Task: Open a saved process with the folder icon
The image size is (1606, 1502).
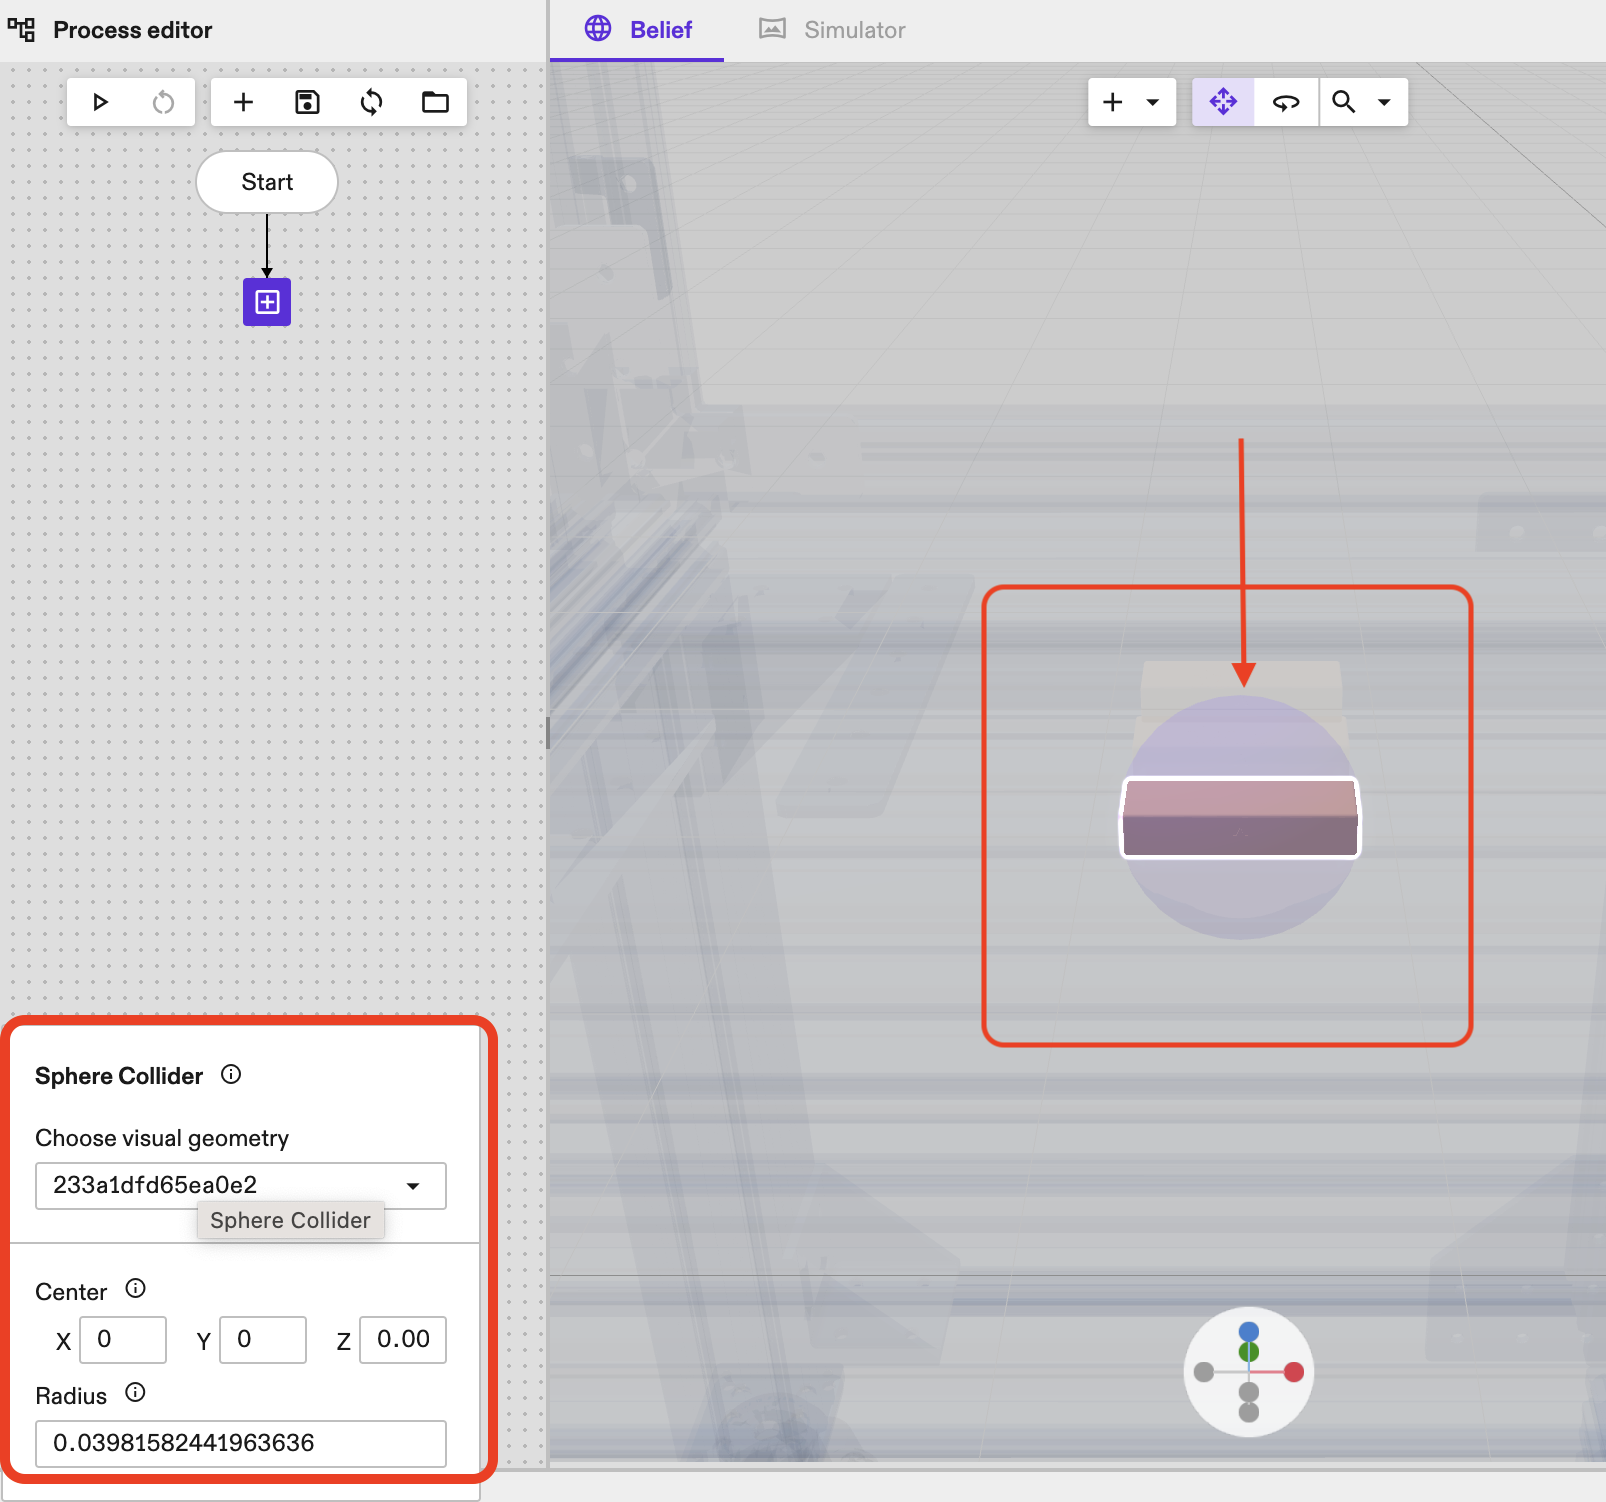Action: [x=435, y=101]
